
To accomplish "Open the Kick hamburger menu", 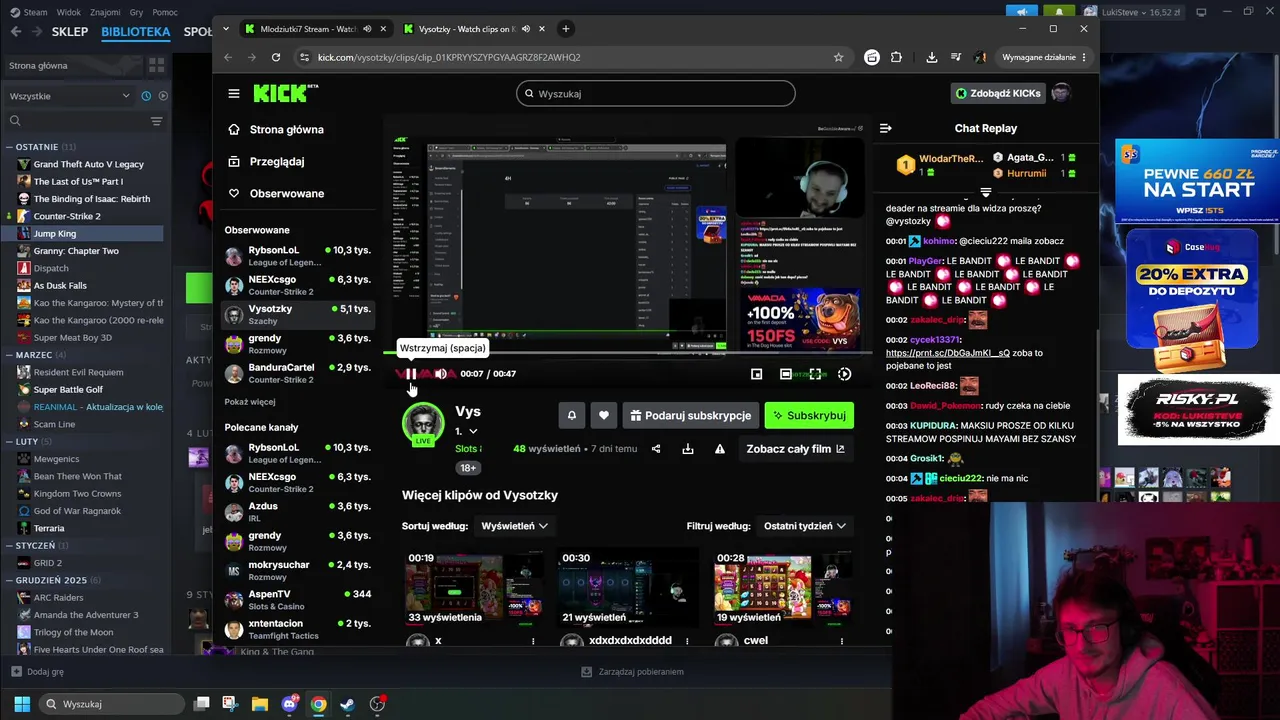I will 234,94.
